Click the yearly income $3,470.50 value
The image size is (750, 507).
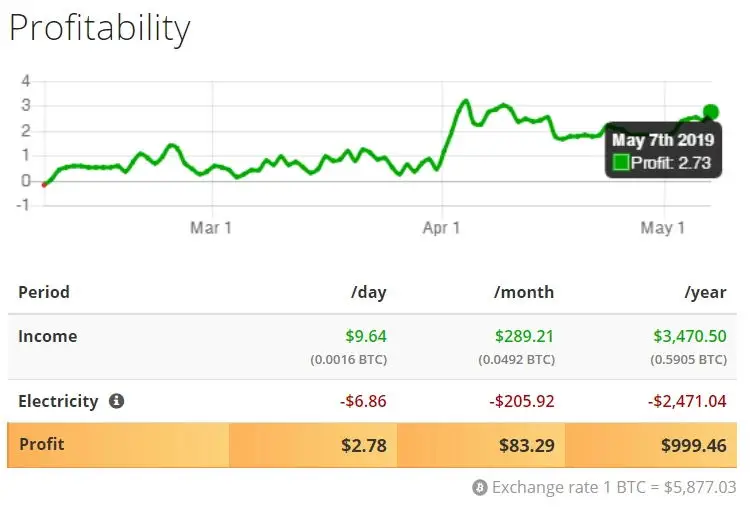pyautogui.click(x=687, y=337)
